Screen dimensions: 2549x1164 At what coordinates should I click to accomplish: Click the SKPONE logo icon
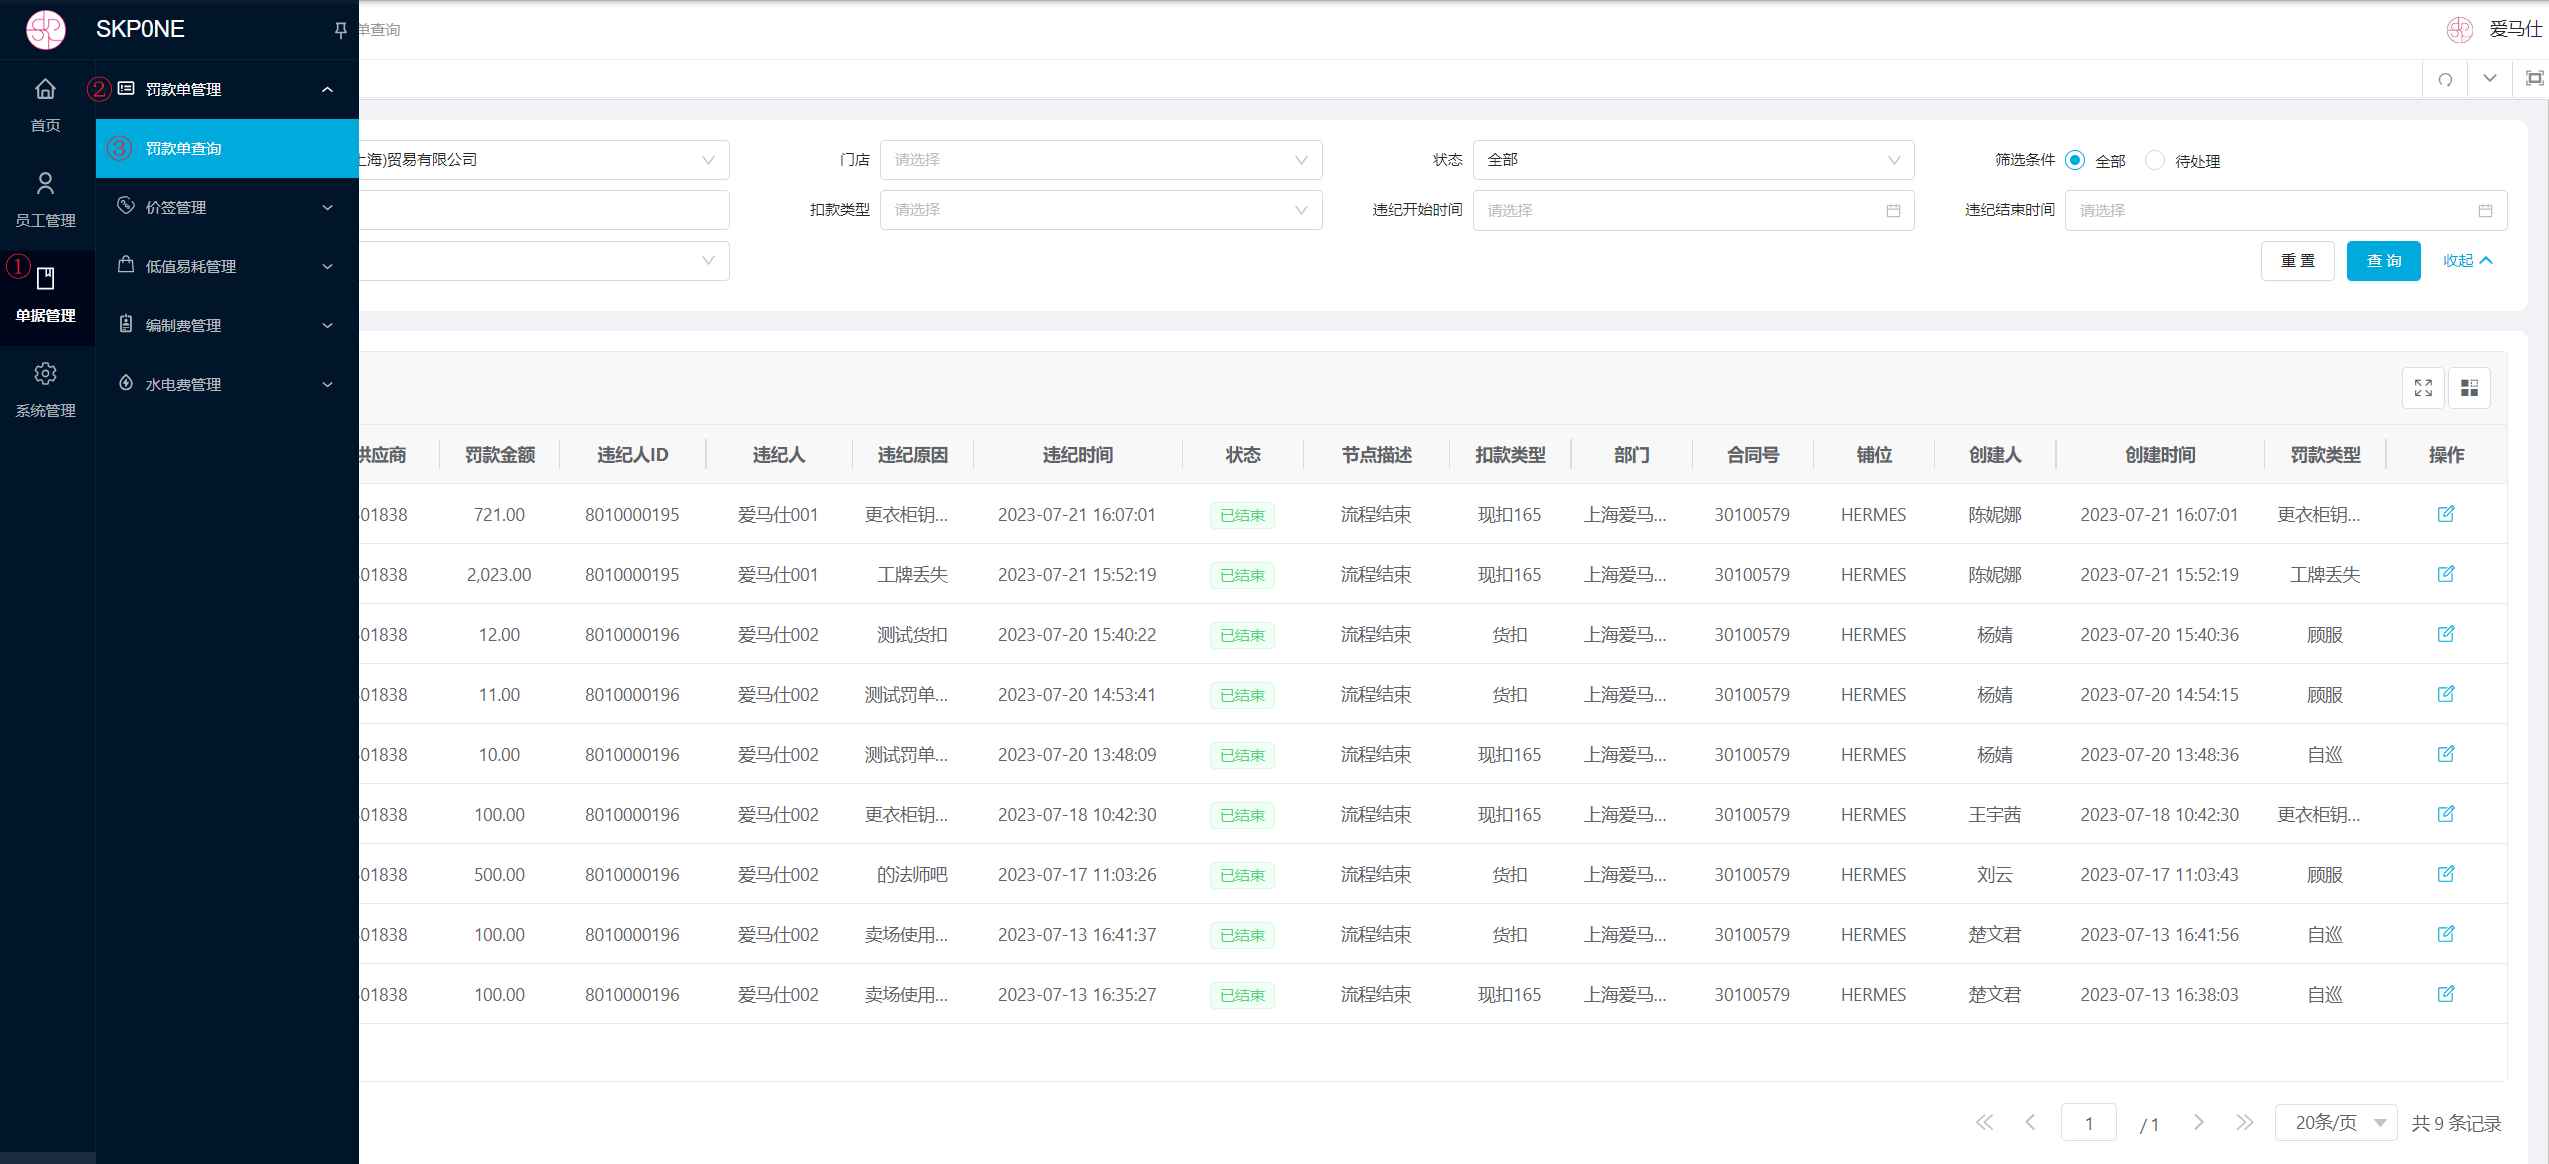[45, 29]
